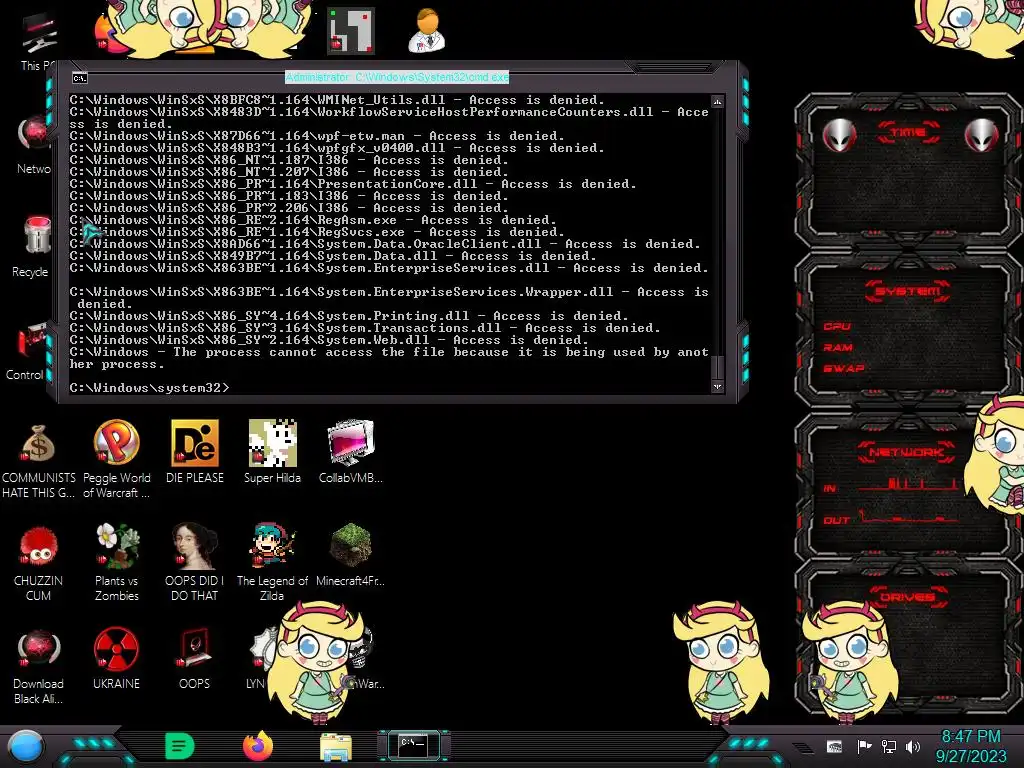The width and height of the screenshot is (1024, 768).
Task: Click the DRIVES gadget header
Action: (x=908, y=597)
